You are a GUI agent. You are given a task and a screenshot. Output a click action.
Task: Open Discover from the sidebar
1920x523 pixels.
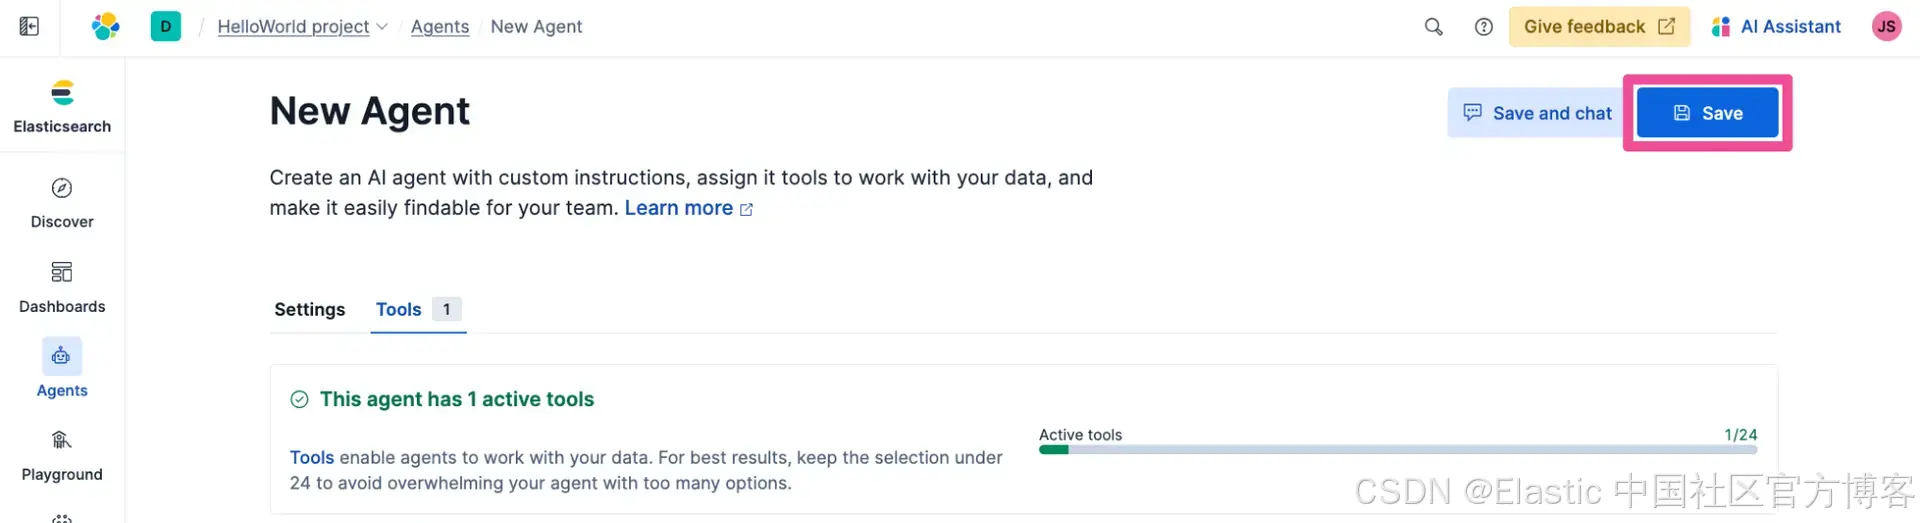pos(62,203)
